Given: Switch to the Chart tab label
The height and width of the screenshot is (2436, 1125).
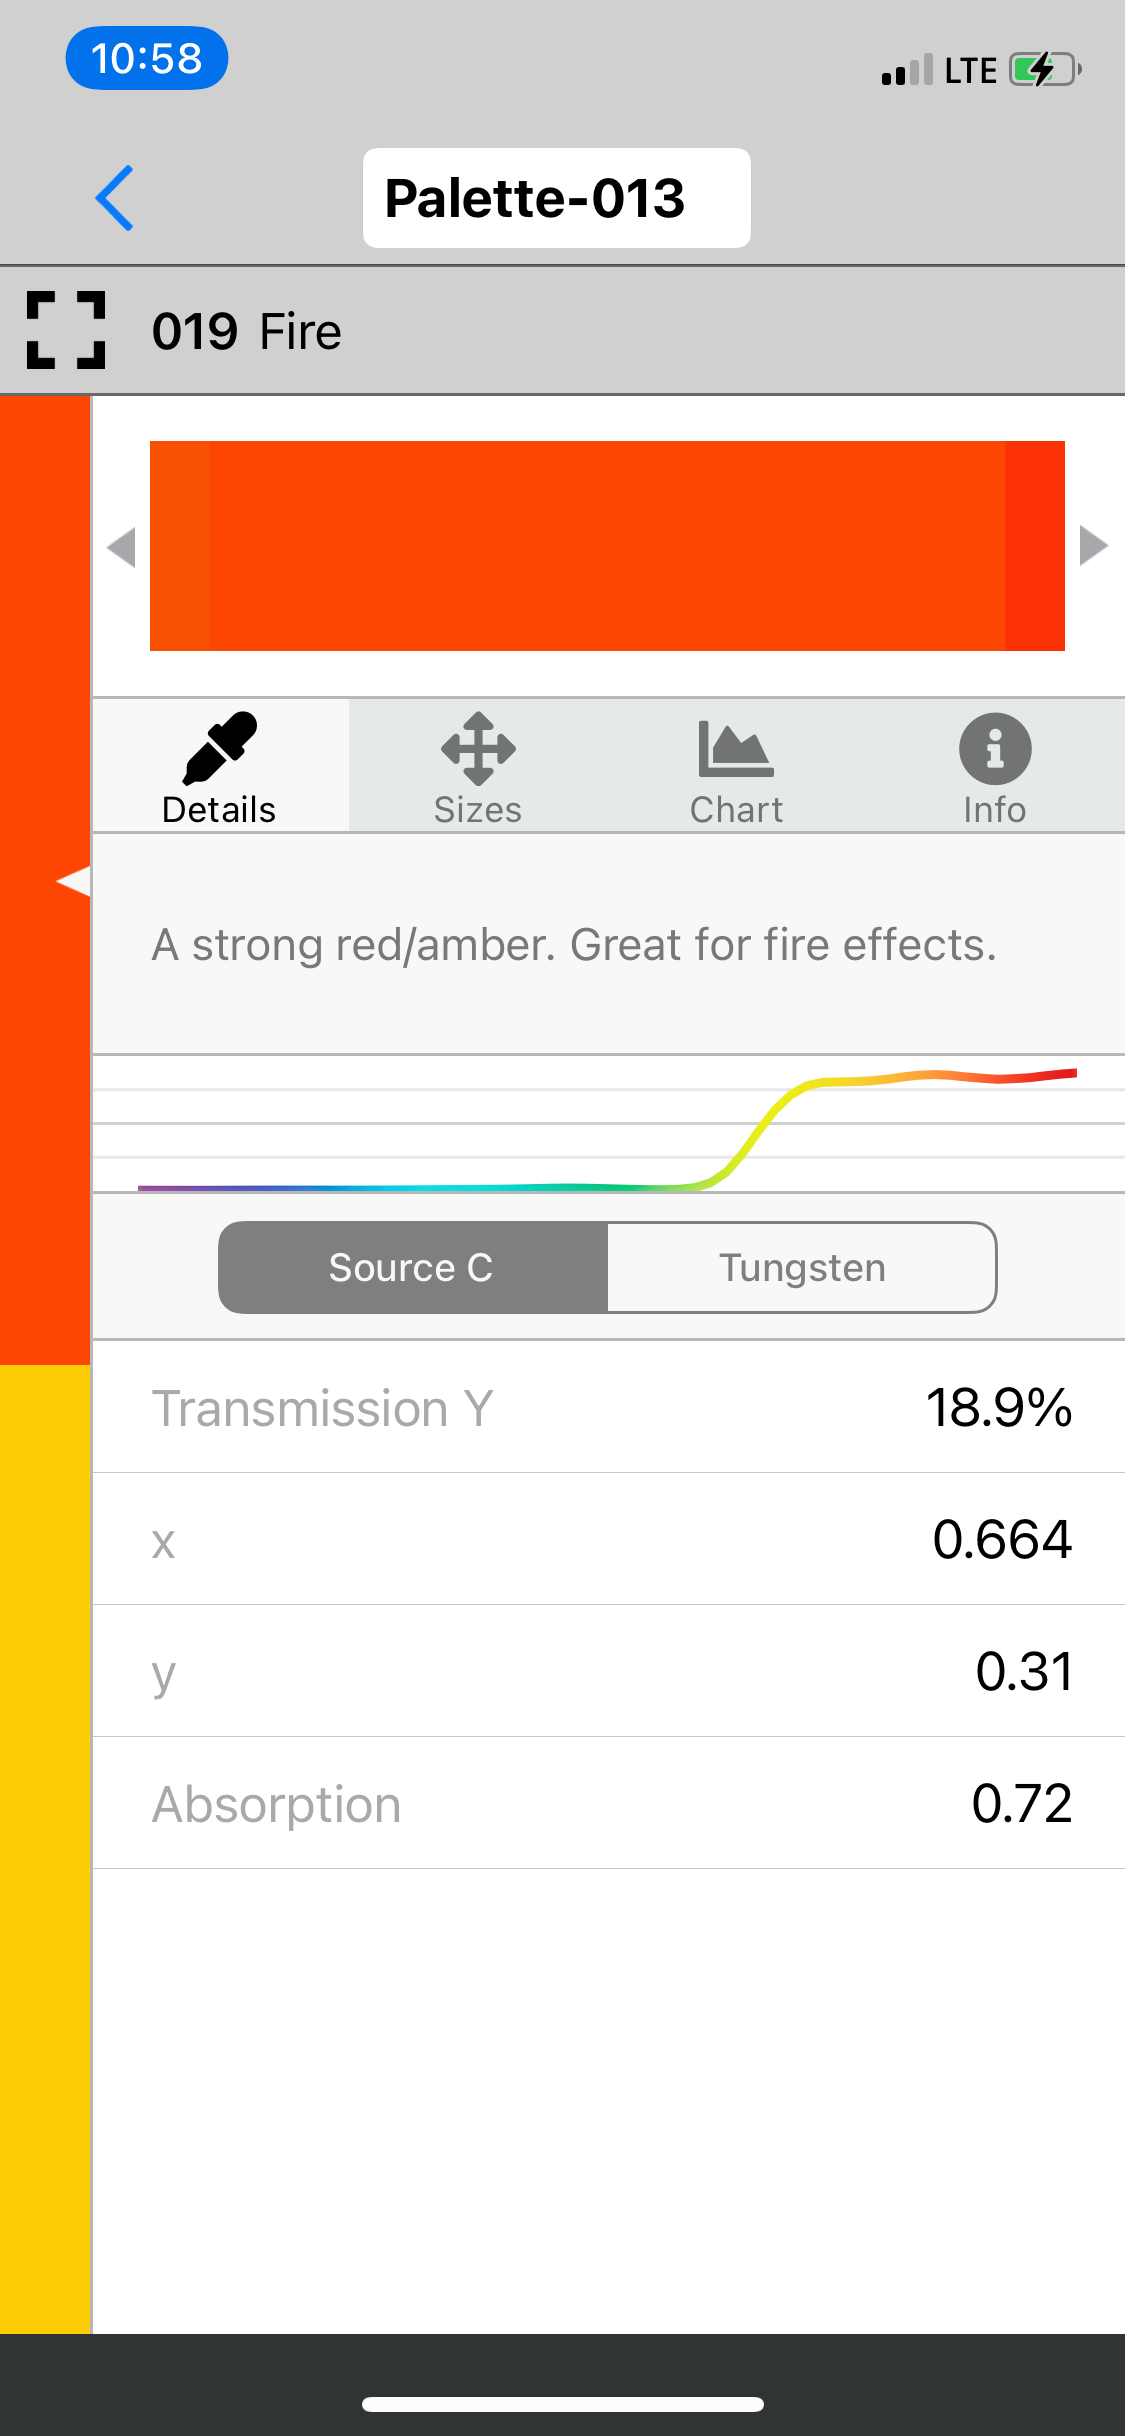Looking at the screenshot, I should click(x=736, y=810).
